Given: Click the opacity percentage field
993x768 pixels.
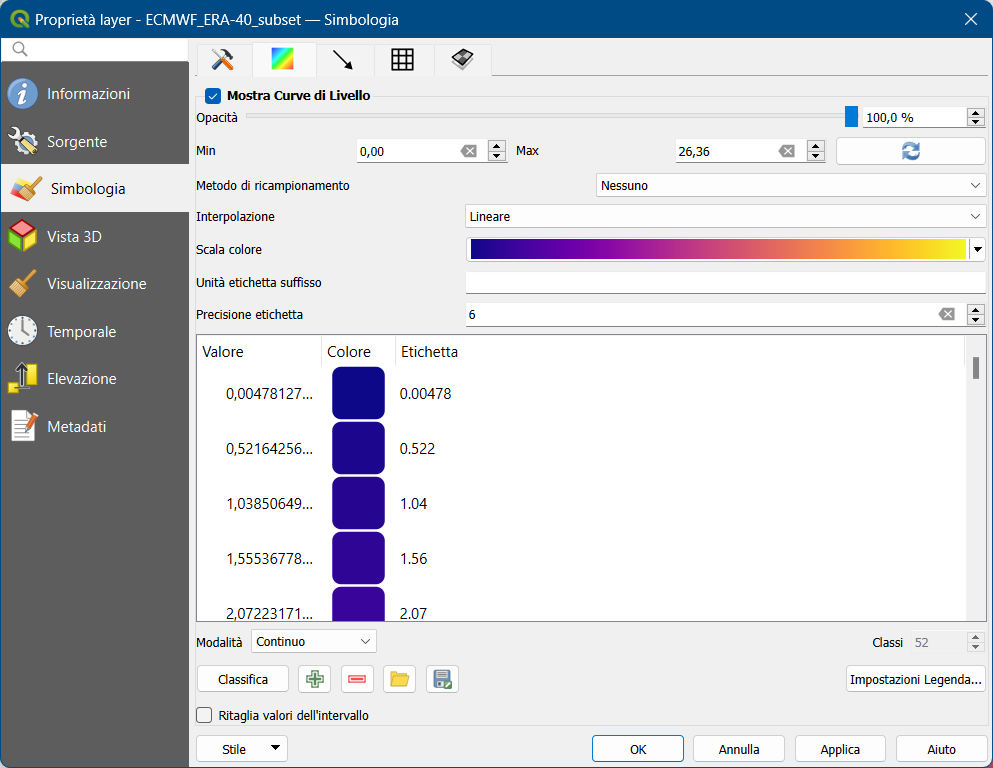Looking at the screenshot, I should (x=914, y=118).
